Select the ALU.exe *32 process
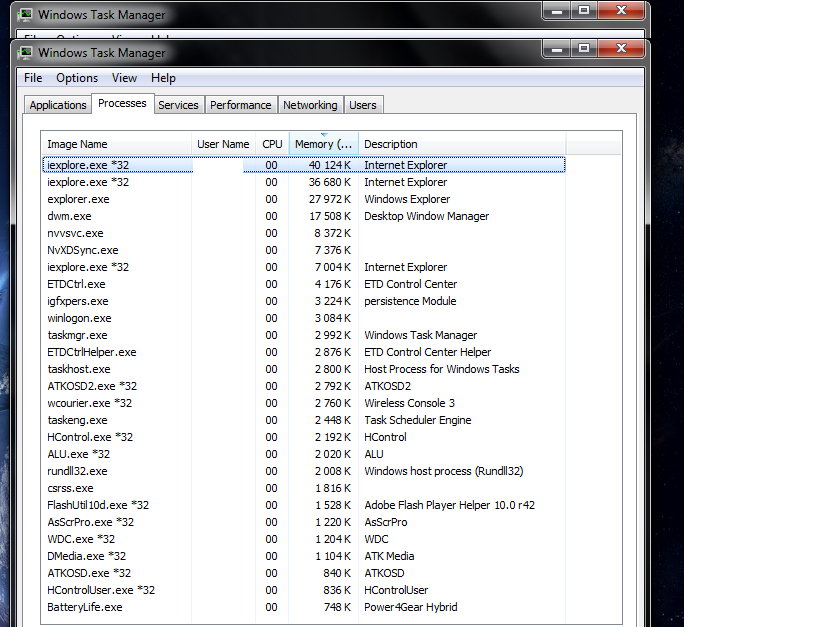 click(303, 454)
